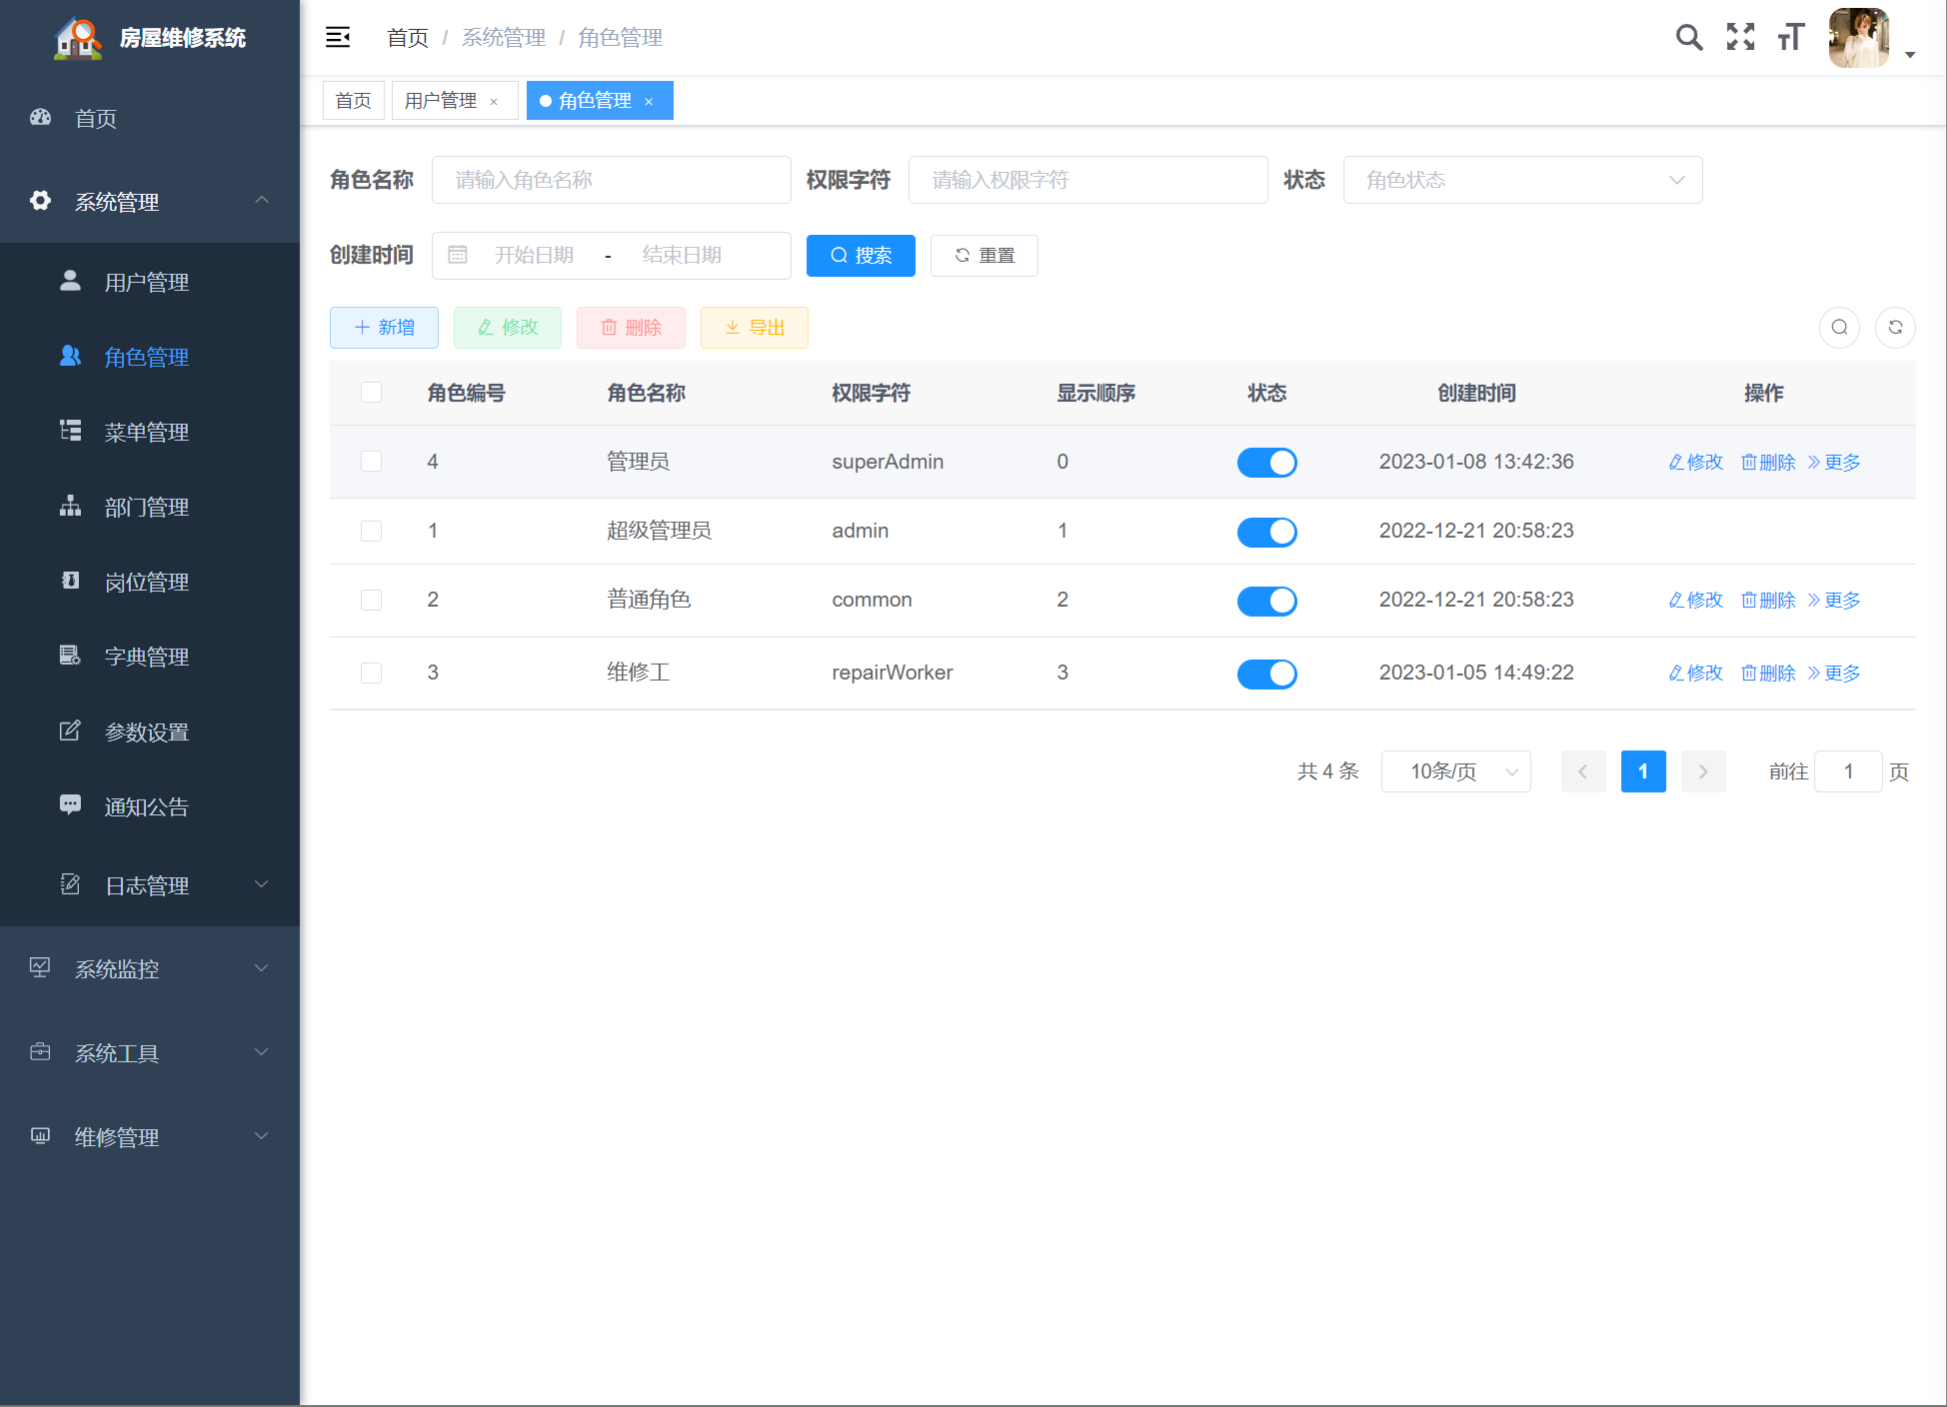Open the header search magnifier icon
Screen dimensions: 1947x1407
(x=1689, y=38)
